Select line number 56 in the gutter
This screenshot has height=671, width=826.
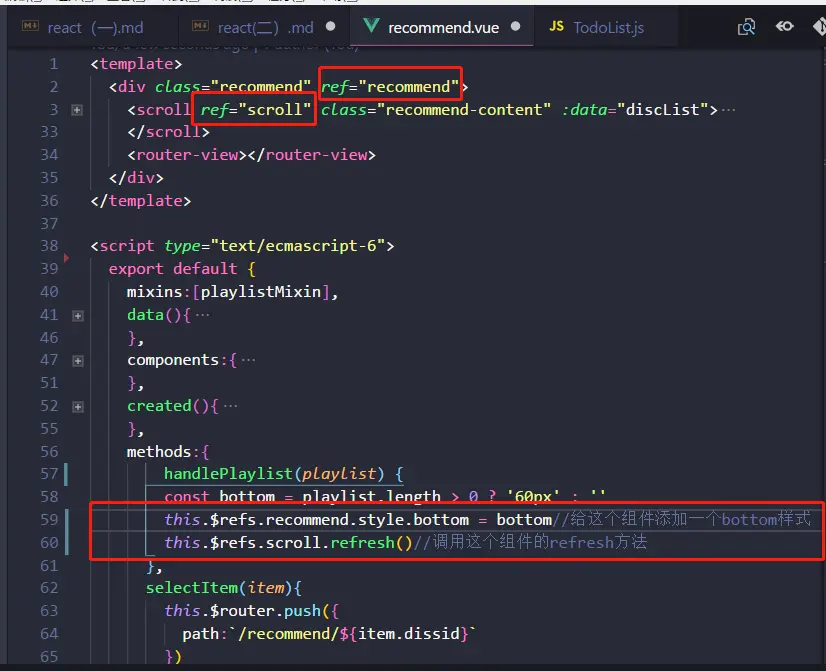[49, 451]
